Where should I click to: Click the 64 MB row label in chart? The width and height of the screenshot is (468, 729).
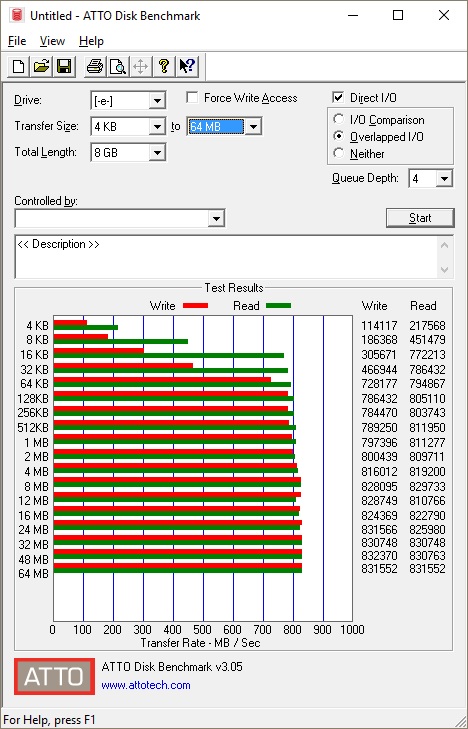pos(33,574)
